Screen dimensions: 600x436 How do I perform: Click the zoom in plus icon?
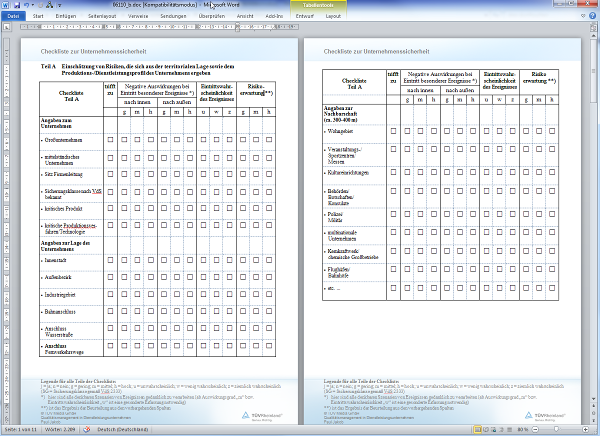584,430
